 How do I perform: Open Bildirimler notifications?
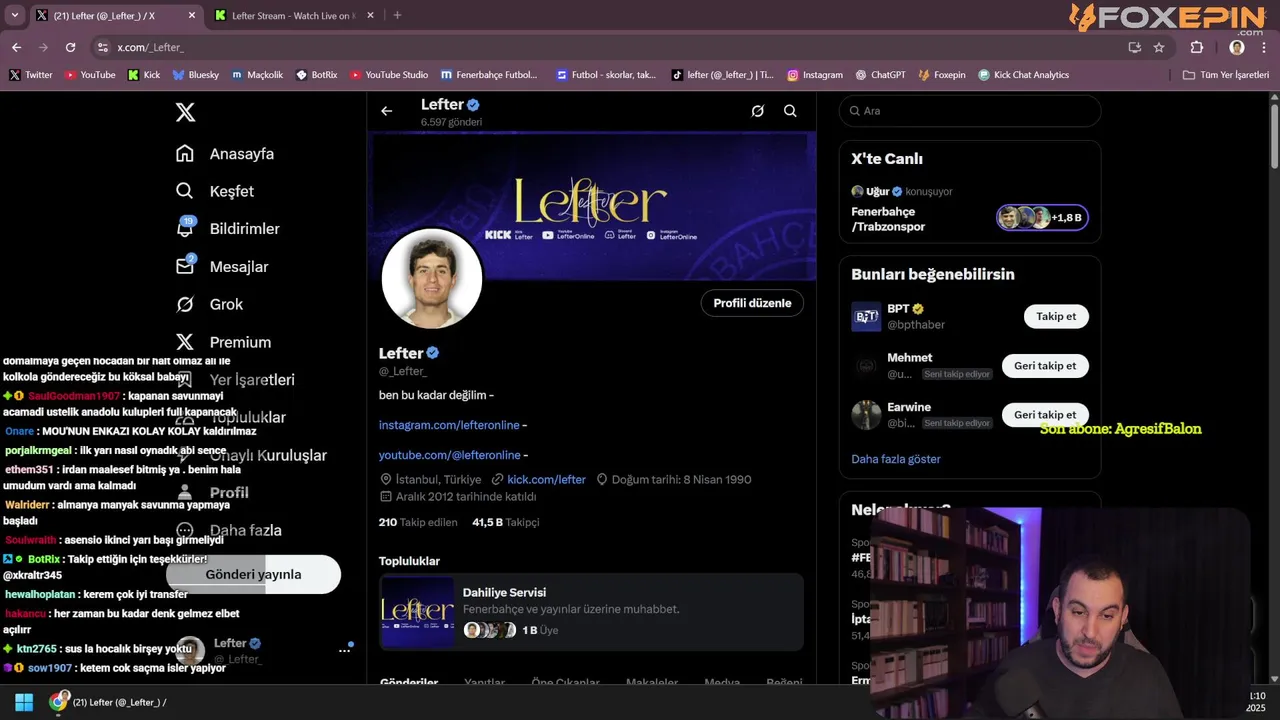click(x=228, y=229)
